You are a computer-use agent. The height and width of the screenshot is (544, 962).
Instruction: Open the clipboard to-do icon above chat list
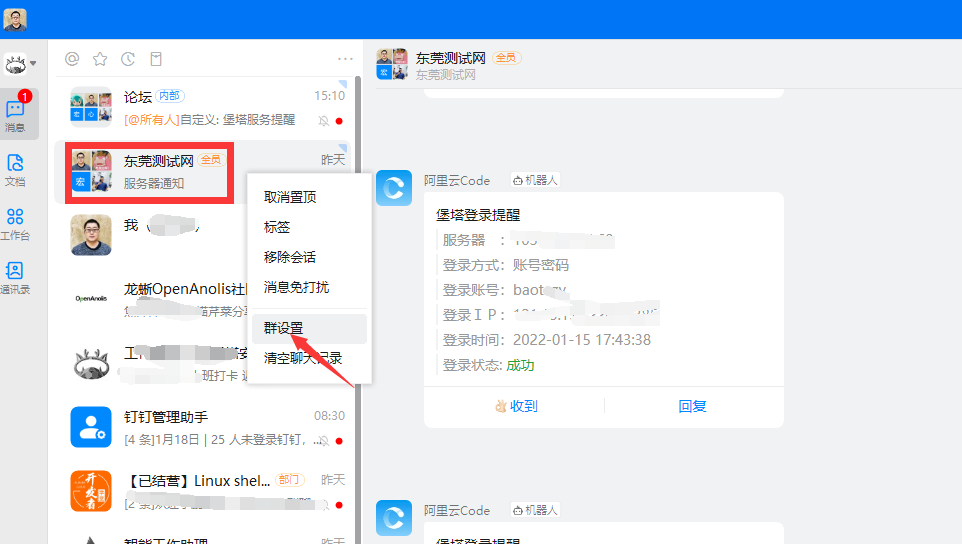point(156,59)
